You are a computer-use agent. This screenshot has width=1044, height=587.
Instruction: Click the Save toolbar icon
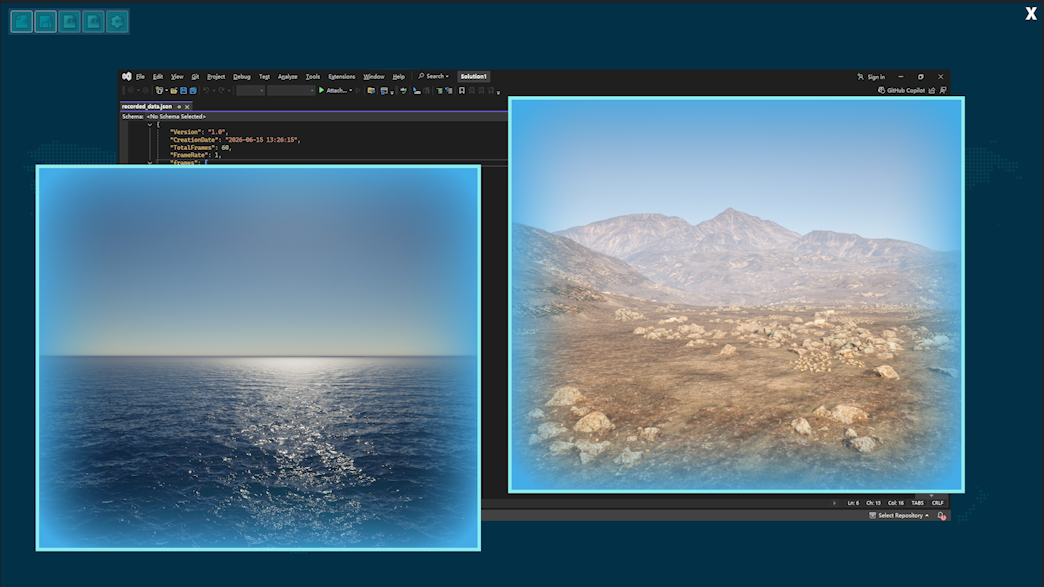point(184,91)
